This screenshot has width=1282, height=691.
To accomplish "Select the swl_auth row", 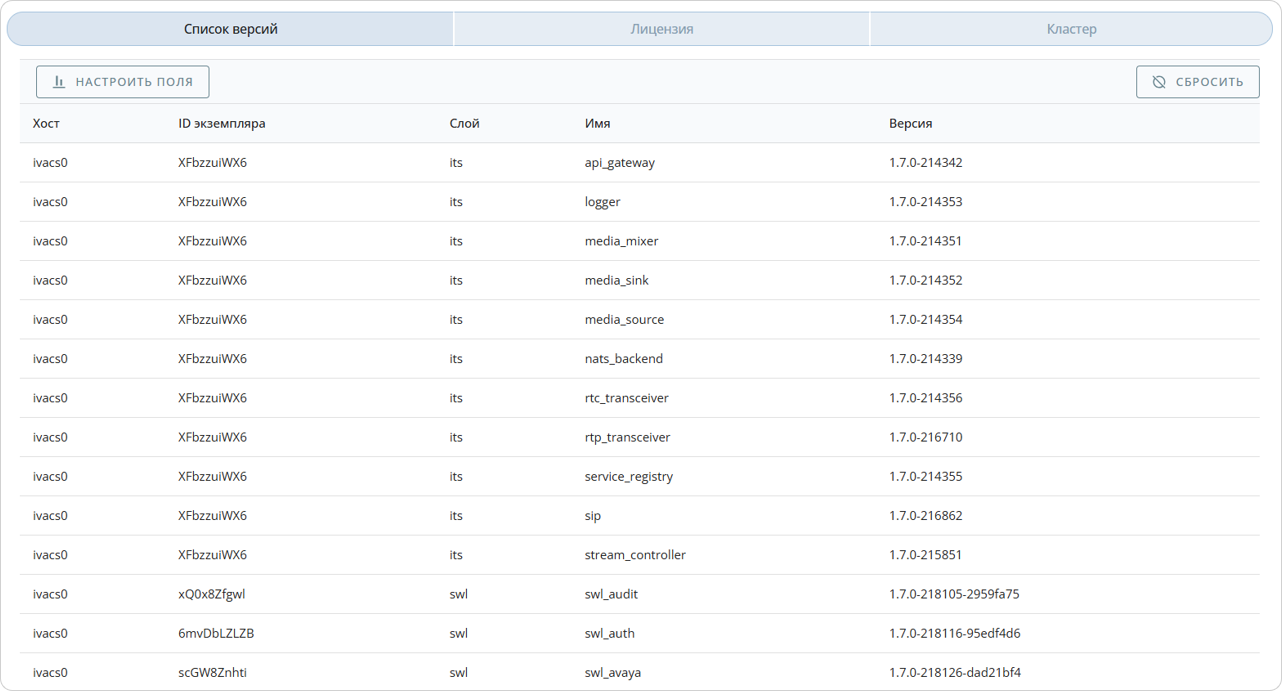I will point(609,633).
